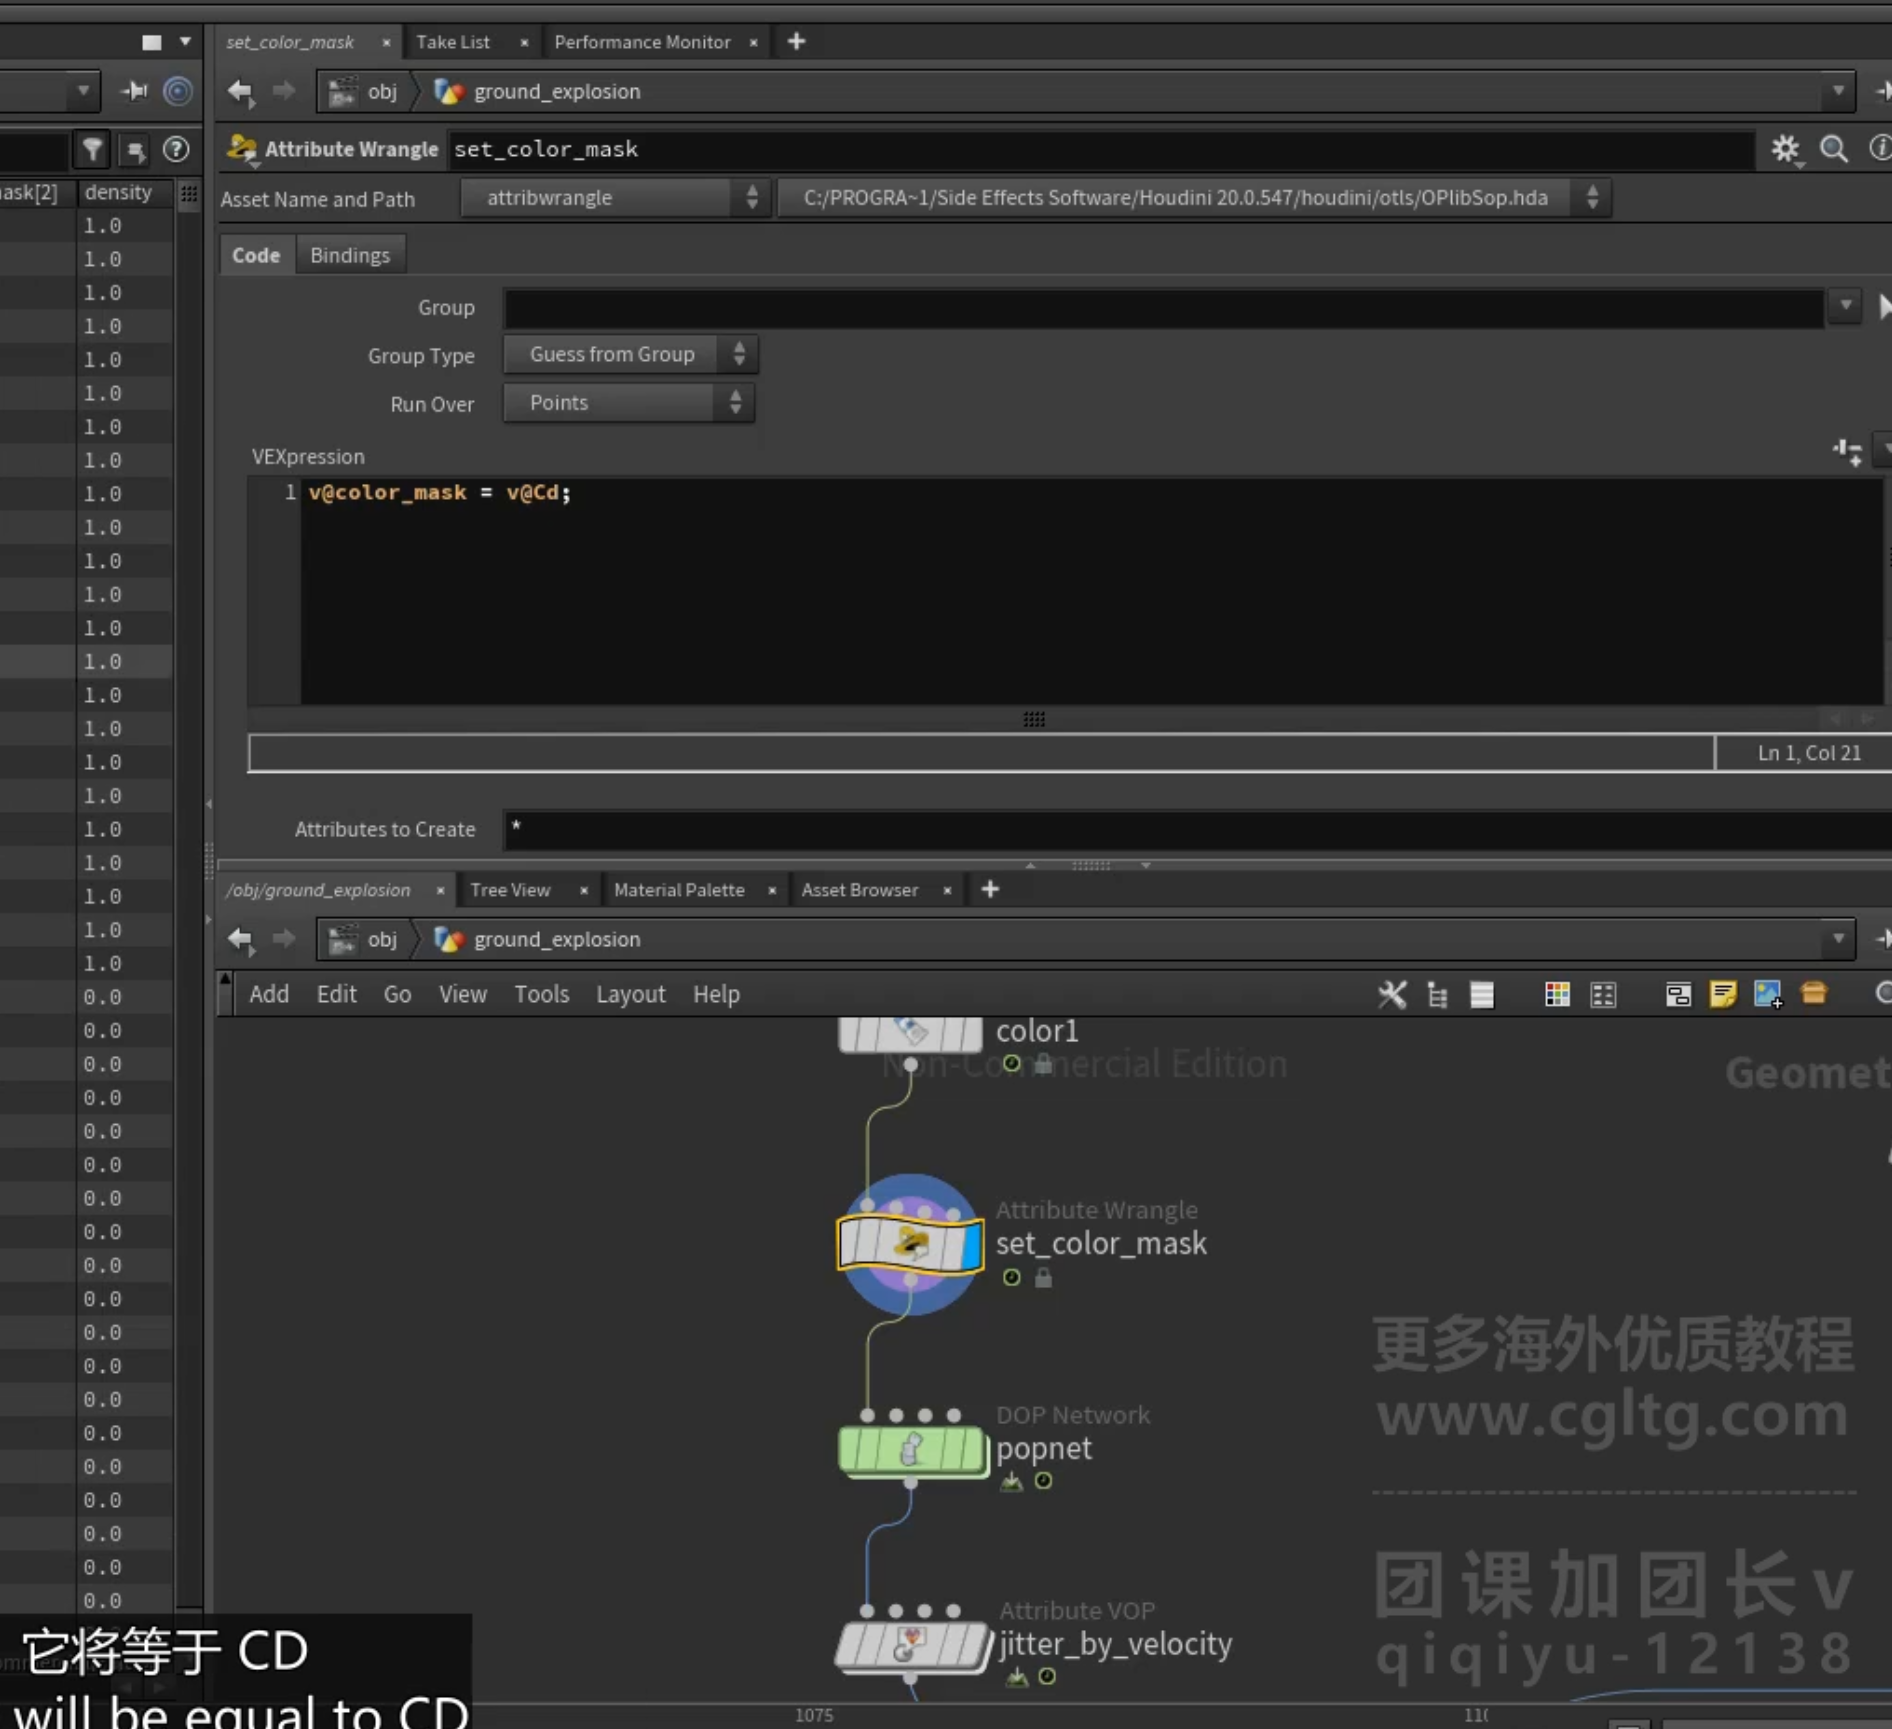The width and height of the screenshot is (1892, 1729).
Task: Go back in the parameter pane history
Action: pos(240,91)
